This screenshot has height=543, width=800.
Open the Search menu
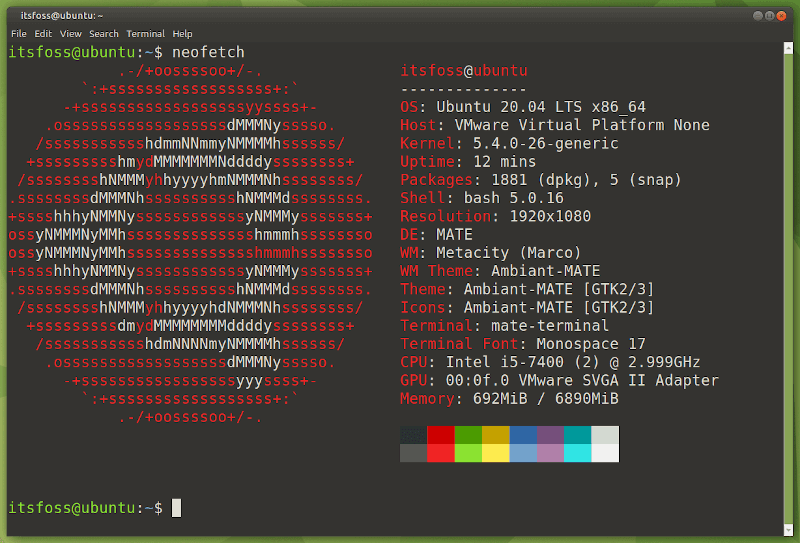coord(104,34)
